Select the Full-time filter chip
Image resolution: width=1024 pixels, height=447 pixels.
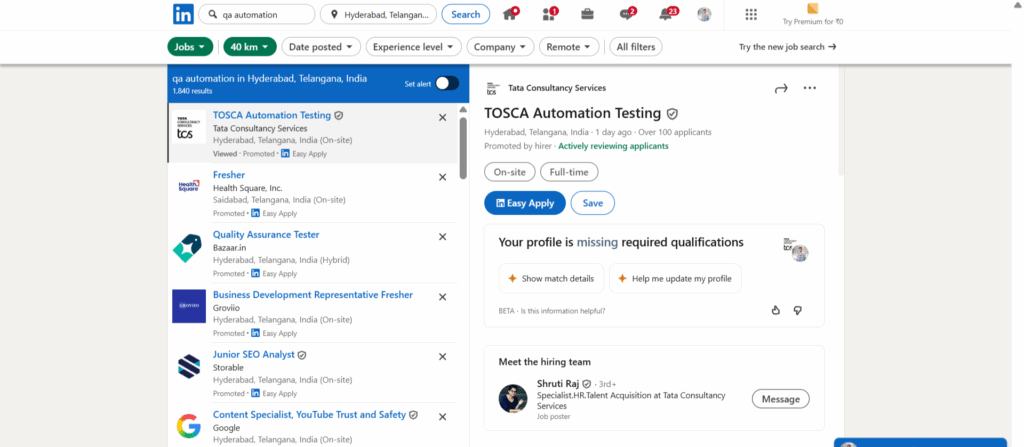click(569, 171)
